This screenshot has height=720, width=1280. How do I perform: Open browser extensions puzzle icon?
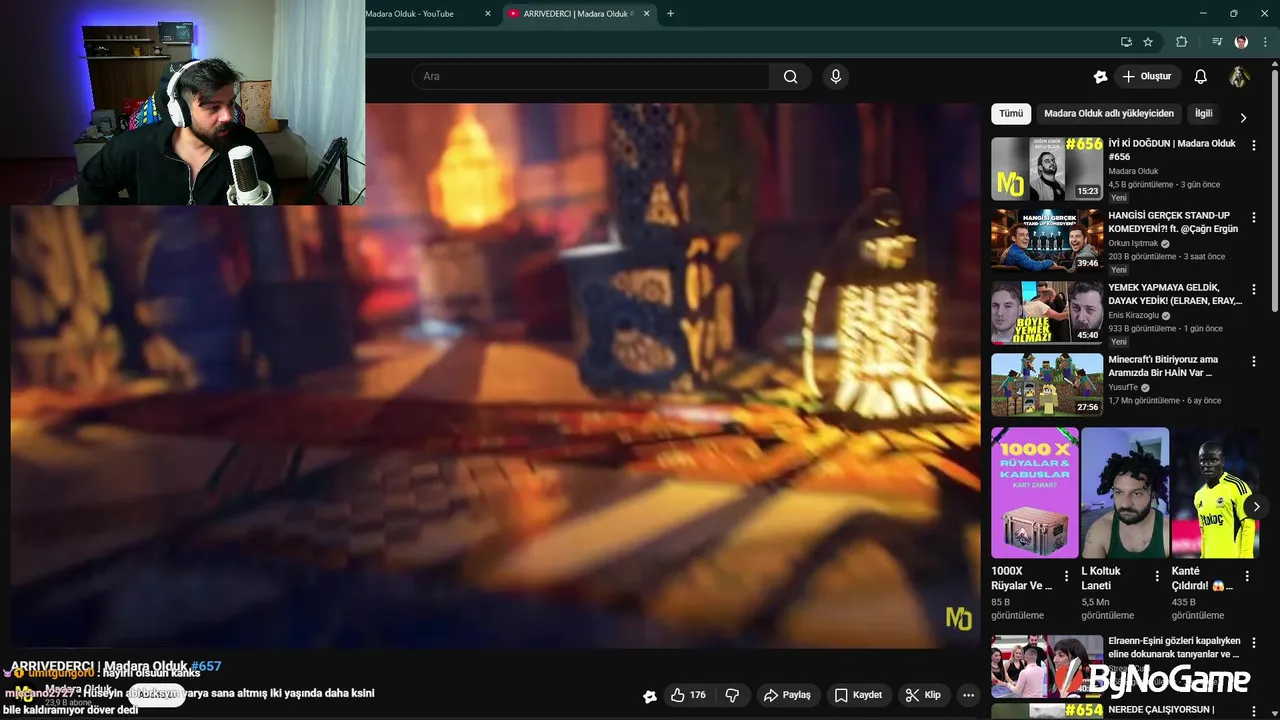tap(1181, 42)
